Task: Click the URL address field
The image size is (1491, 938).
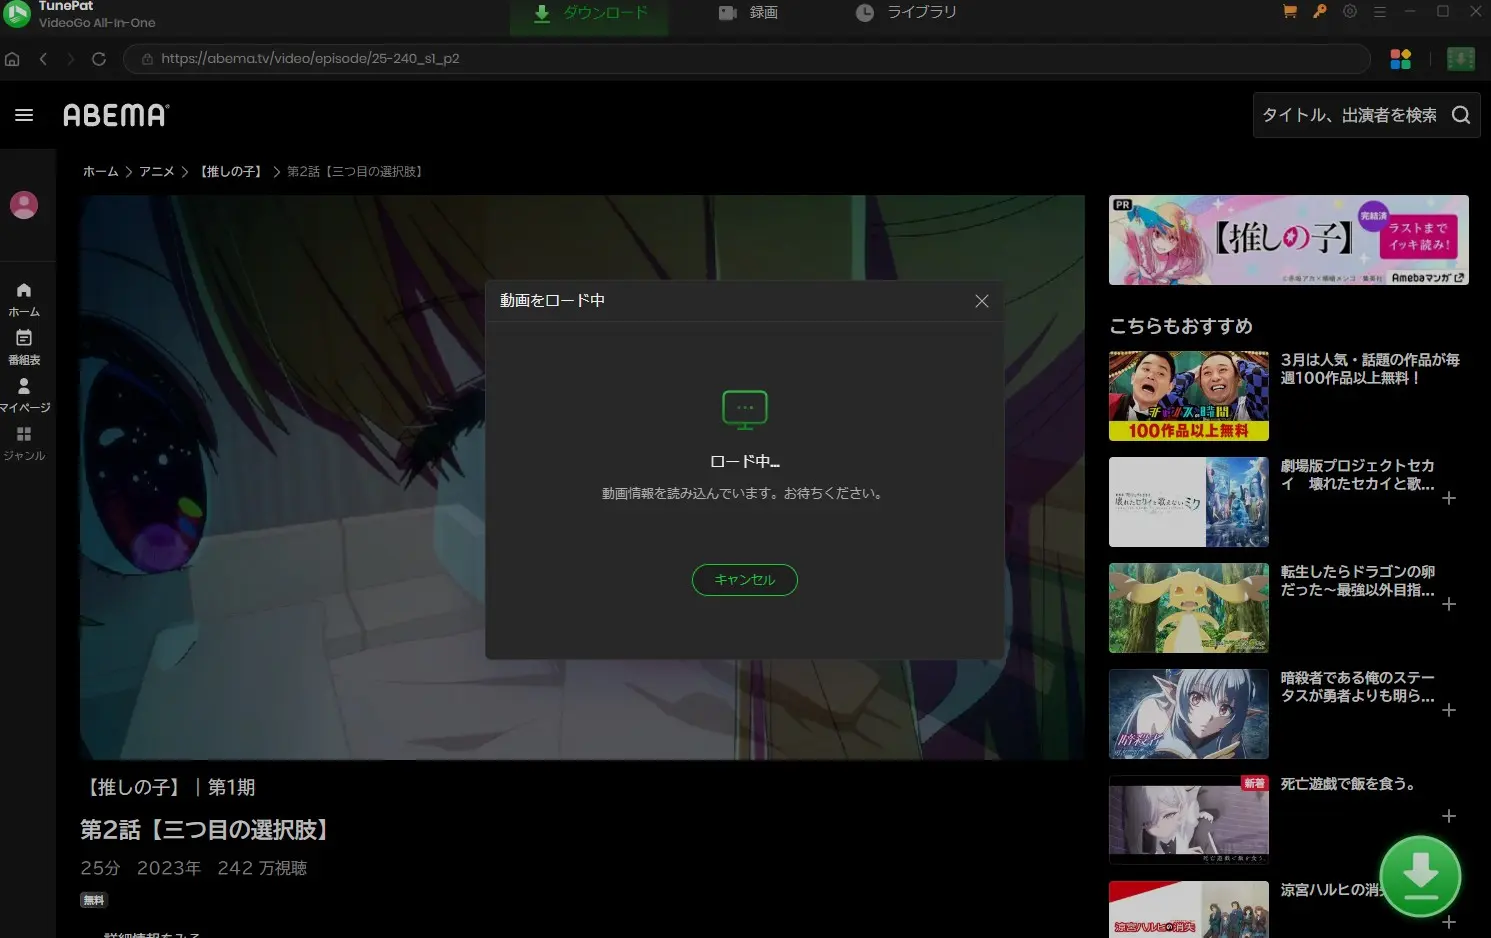Action: click(x=746, y=59)
